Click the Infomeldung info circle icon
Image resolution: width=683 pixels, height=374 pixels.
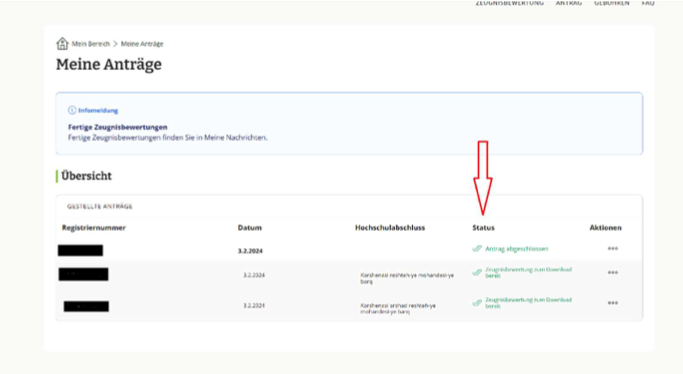(72, 111)
